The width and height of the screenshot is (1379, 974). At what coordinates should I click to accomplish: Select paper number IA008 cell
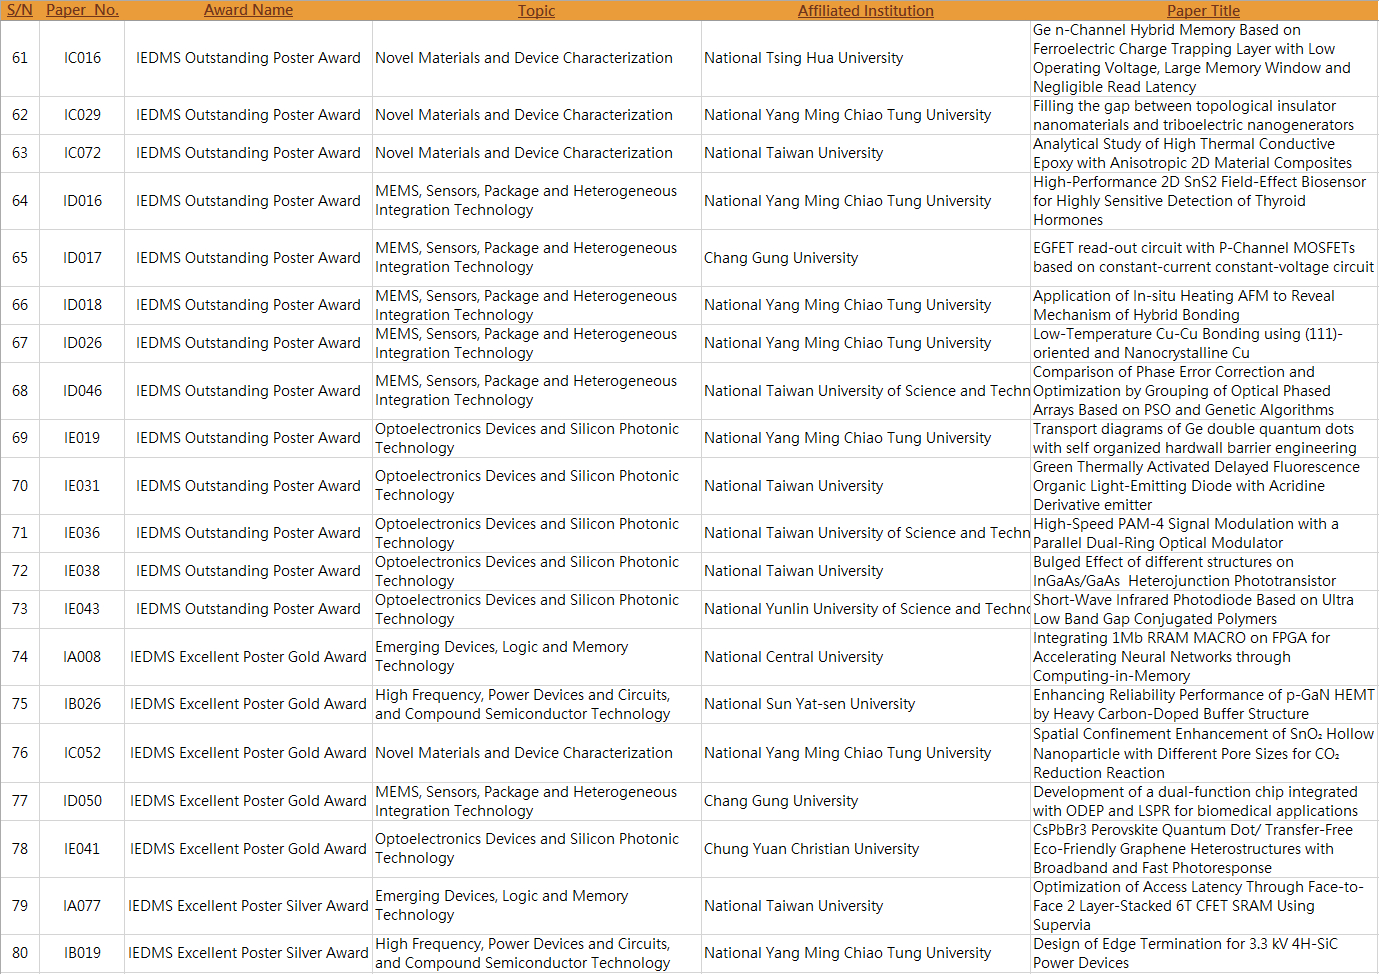82,657
